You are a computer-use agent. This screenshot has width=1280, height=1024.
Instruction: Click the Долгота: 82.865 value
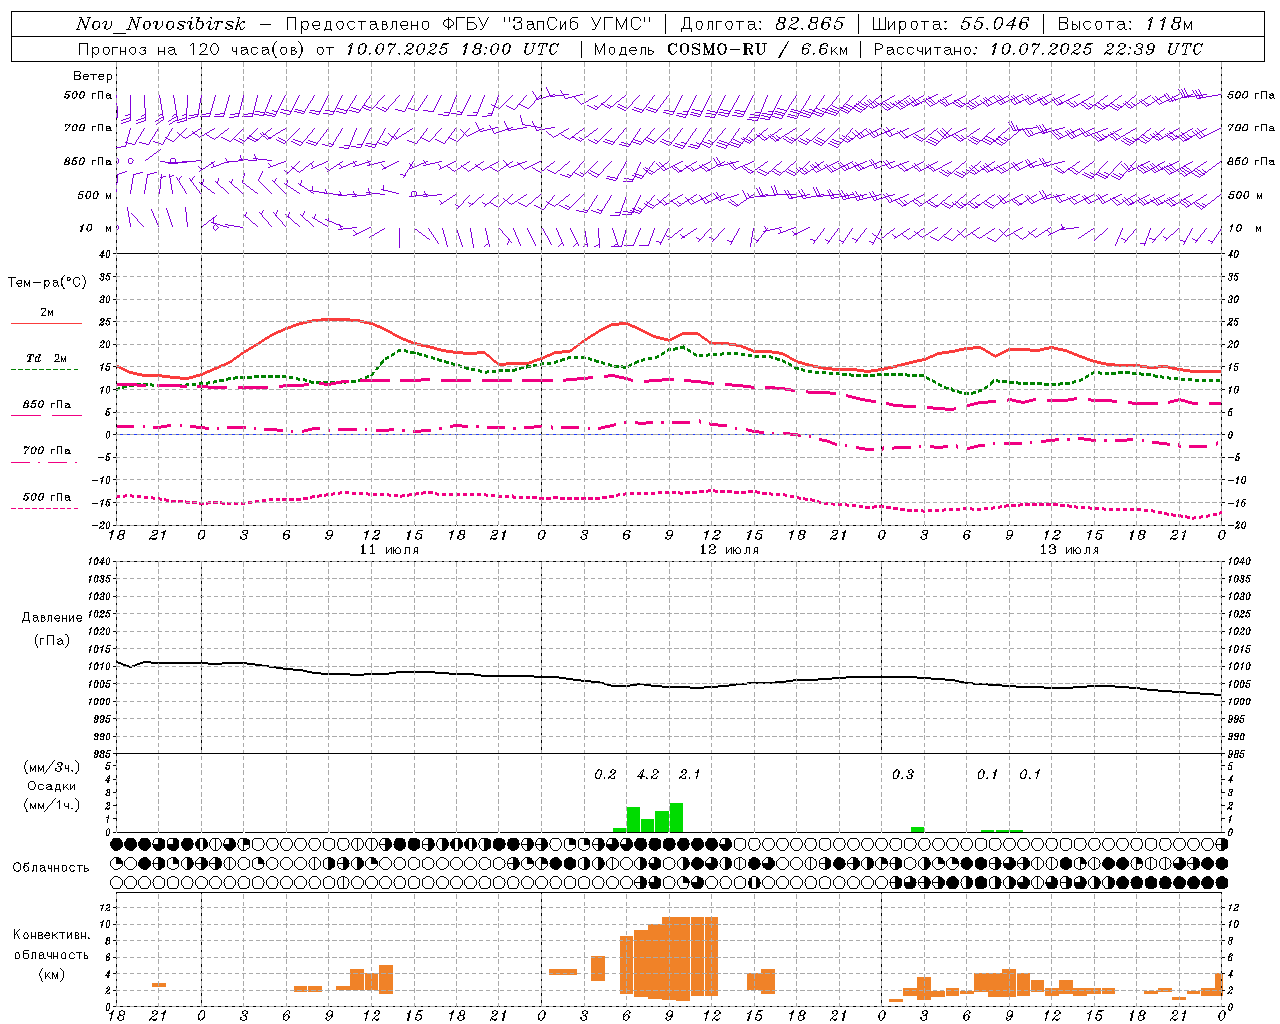click(x=762, y=24)
